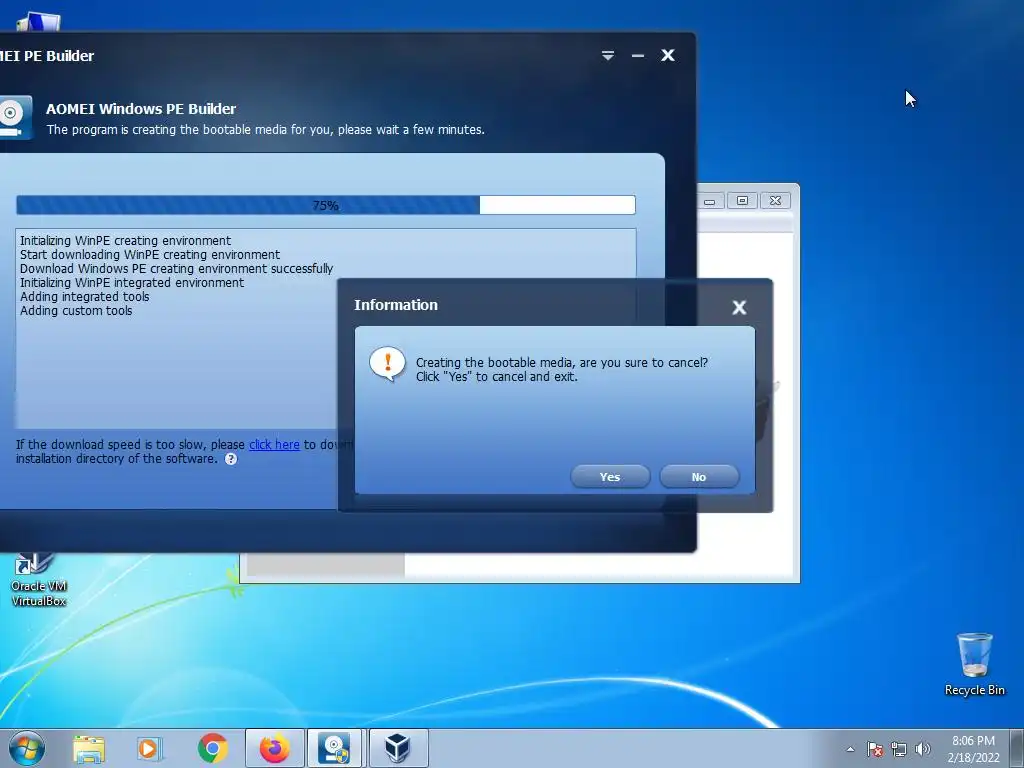Open File Explorer from the taskbar

(x=89, y=748)
